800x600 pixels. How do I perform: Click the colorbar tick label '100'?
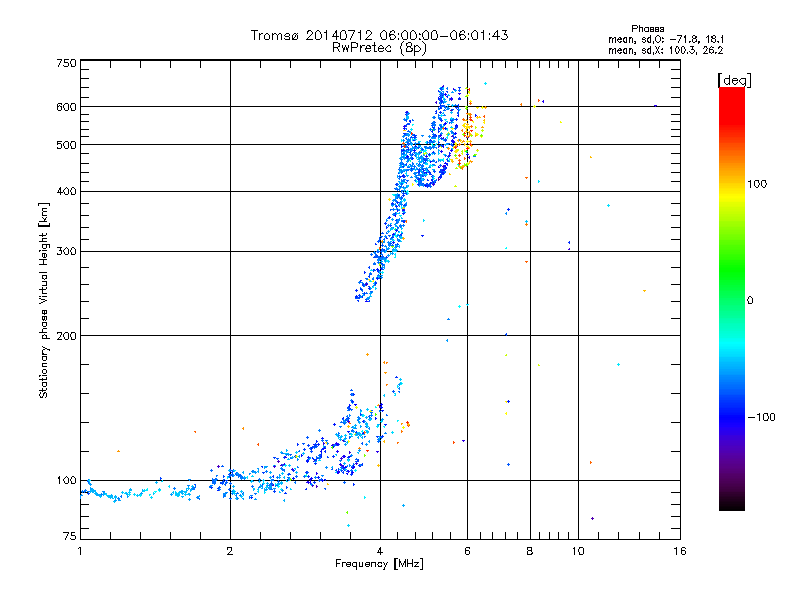click(x=757, y=184)
